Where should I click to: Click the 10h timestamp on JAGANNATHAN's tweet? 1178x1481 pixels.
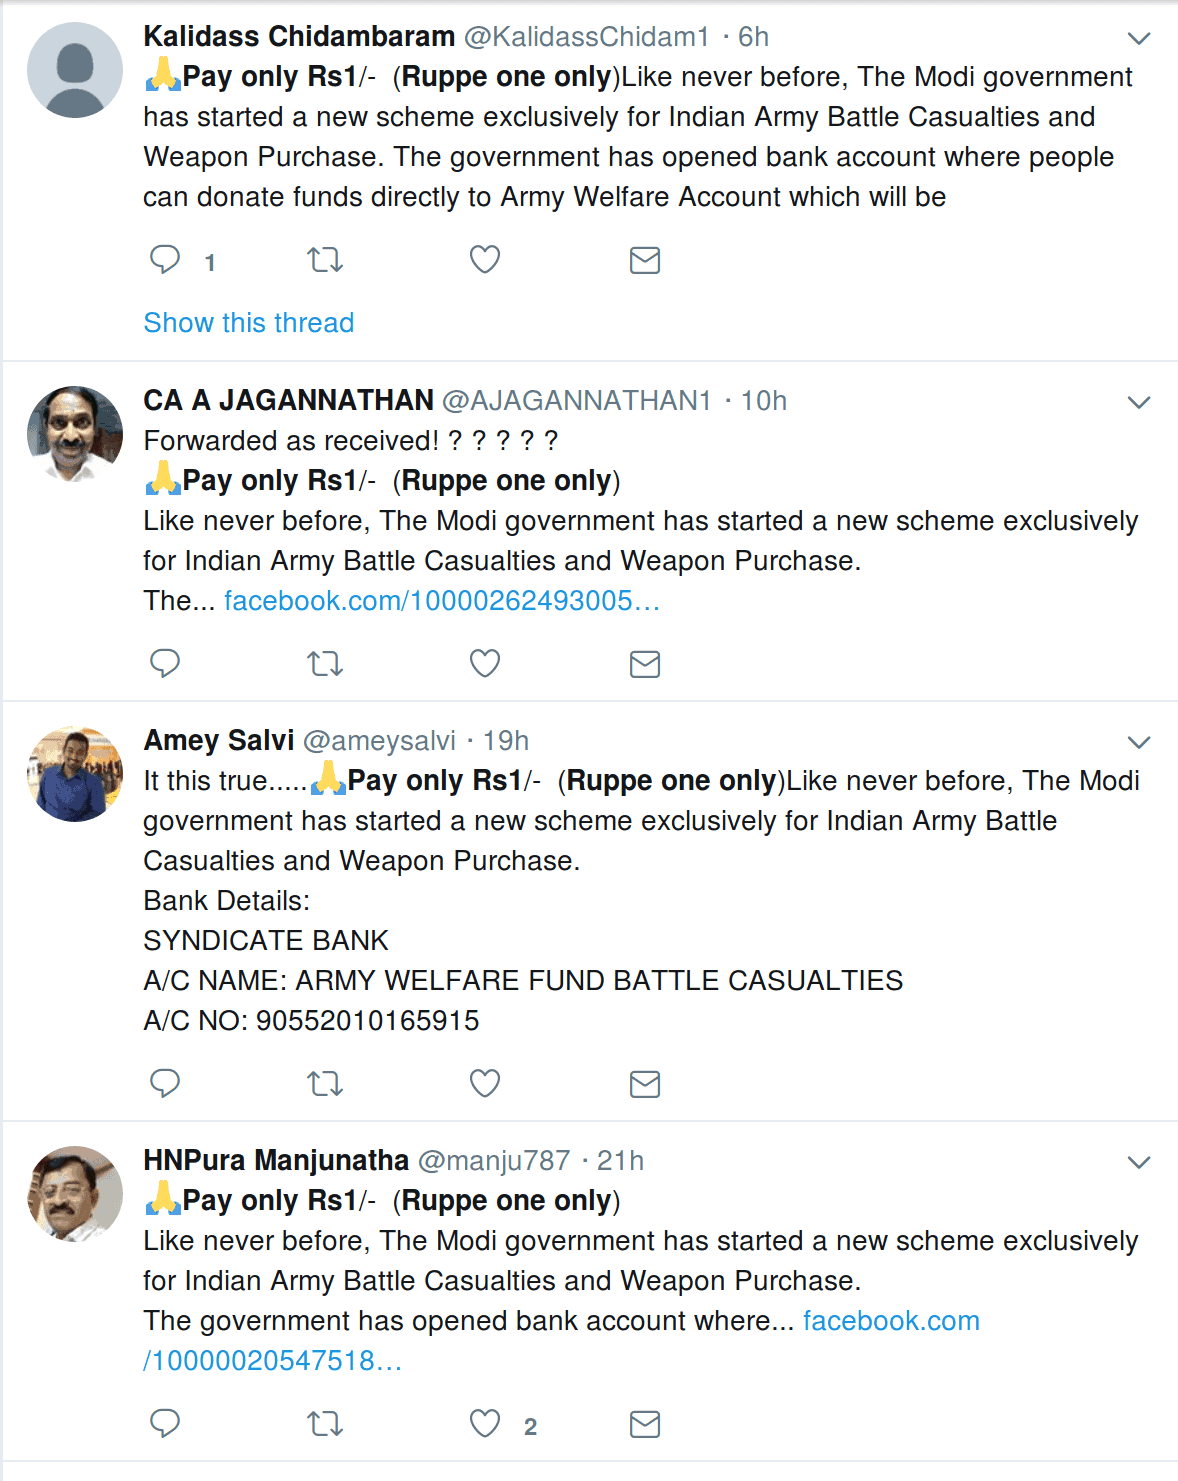coord(764,401)
